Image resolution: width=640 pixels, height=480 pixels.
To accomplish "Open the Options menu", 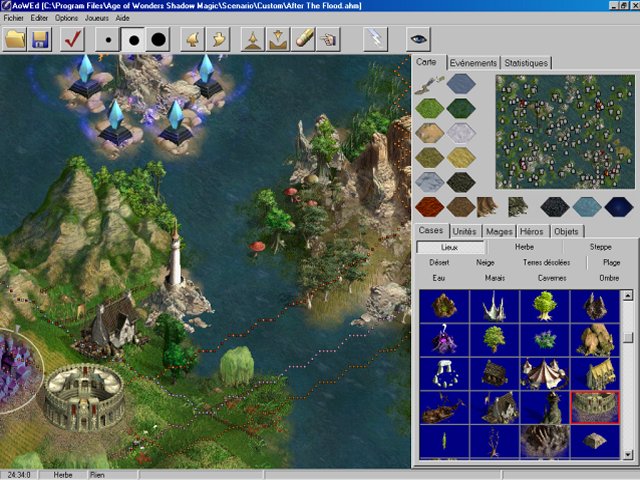I will coord(67,18).
